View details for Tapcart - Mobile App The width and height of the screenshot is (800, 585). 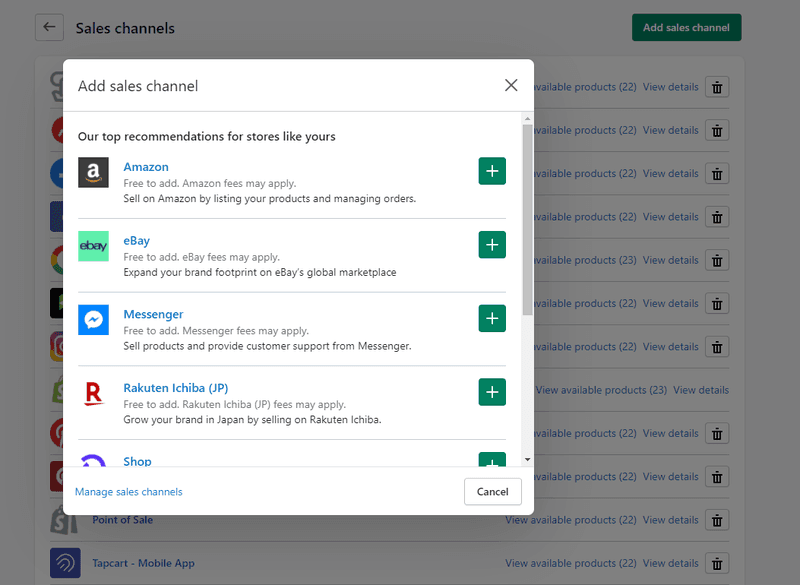coord(670,563)
